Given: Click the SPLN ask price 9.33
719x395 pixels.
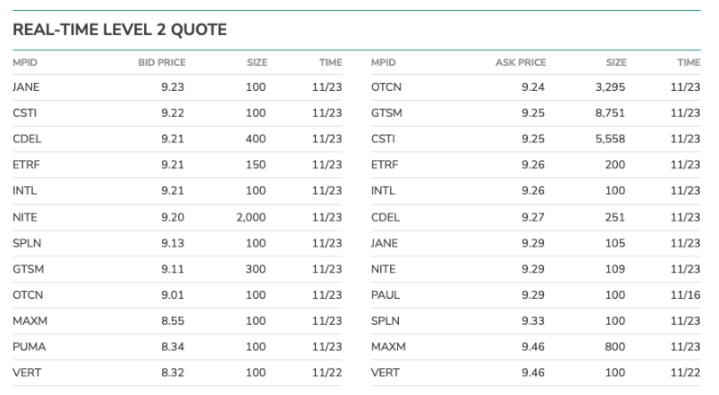Looking at the screenshot, I should [x=533, y=321].
